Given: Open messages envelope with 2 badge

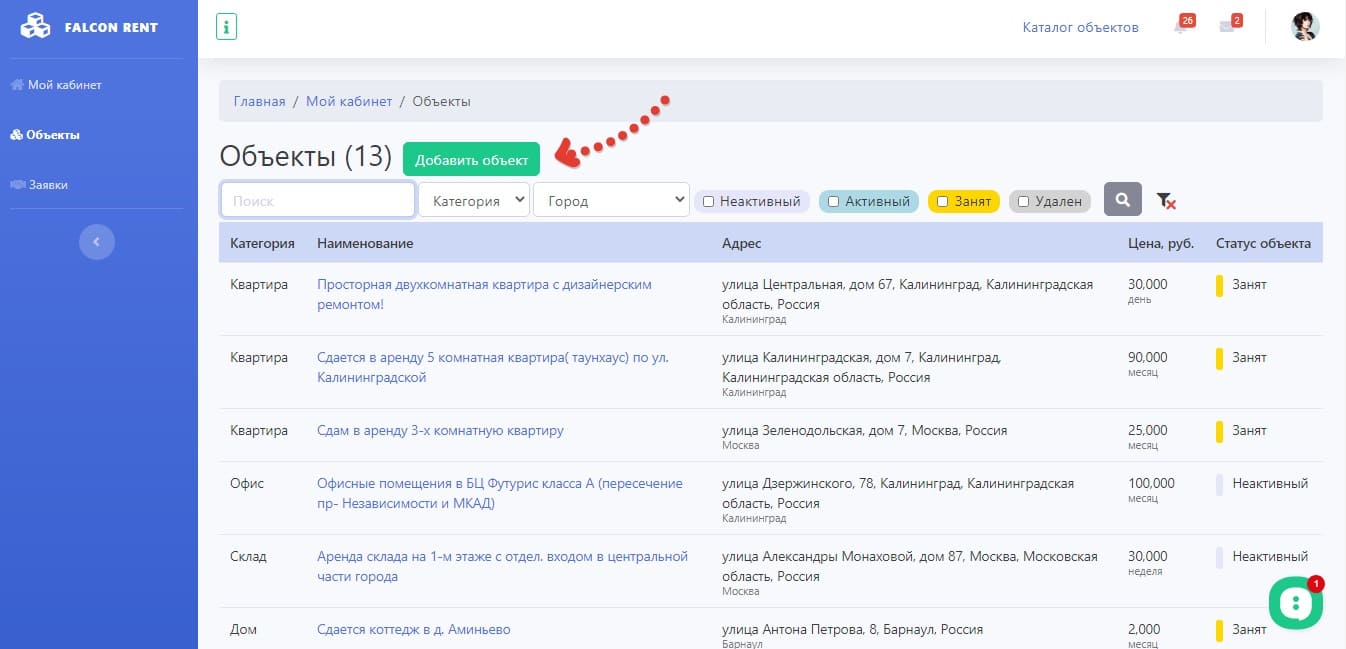Looking at the screenshot, I should pyautogui.click(x=1227, y=27).
